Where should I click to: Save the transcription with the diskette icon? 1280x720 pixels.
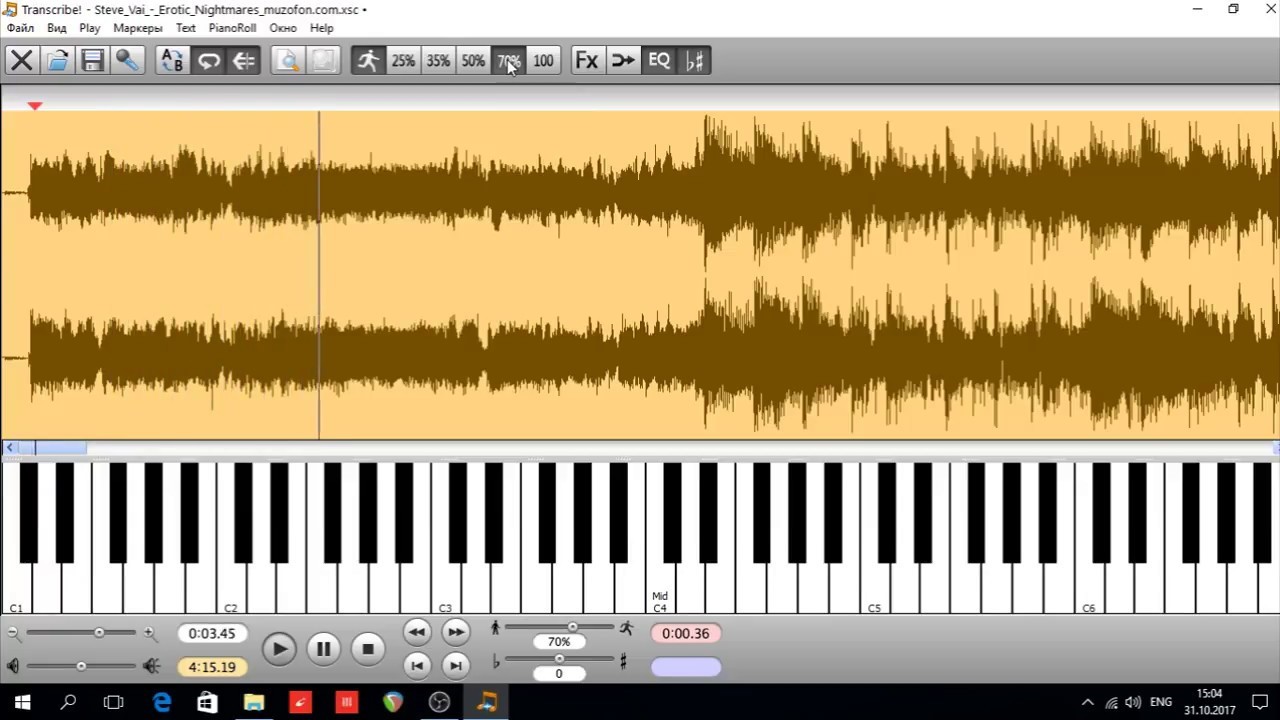coord(91,60)
